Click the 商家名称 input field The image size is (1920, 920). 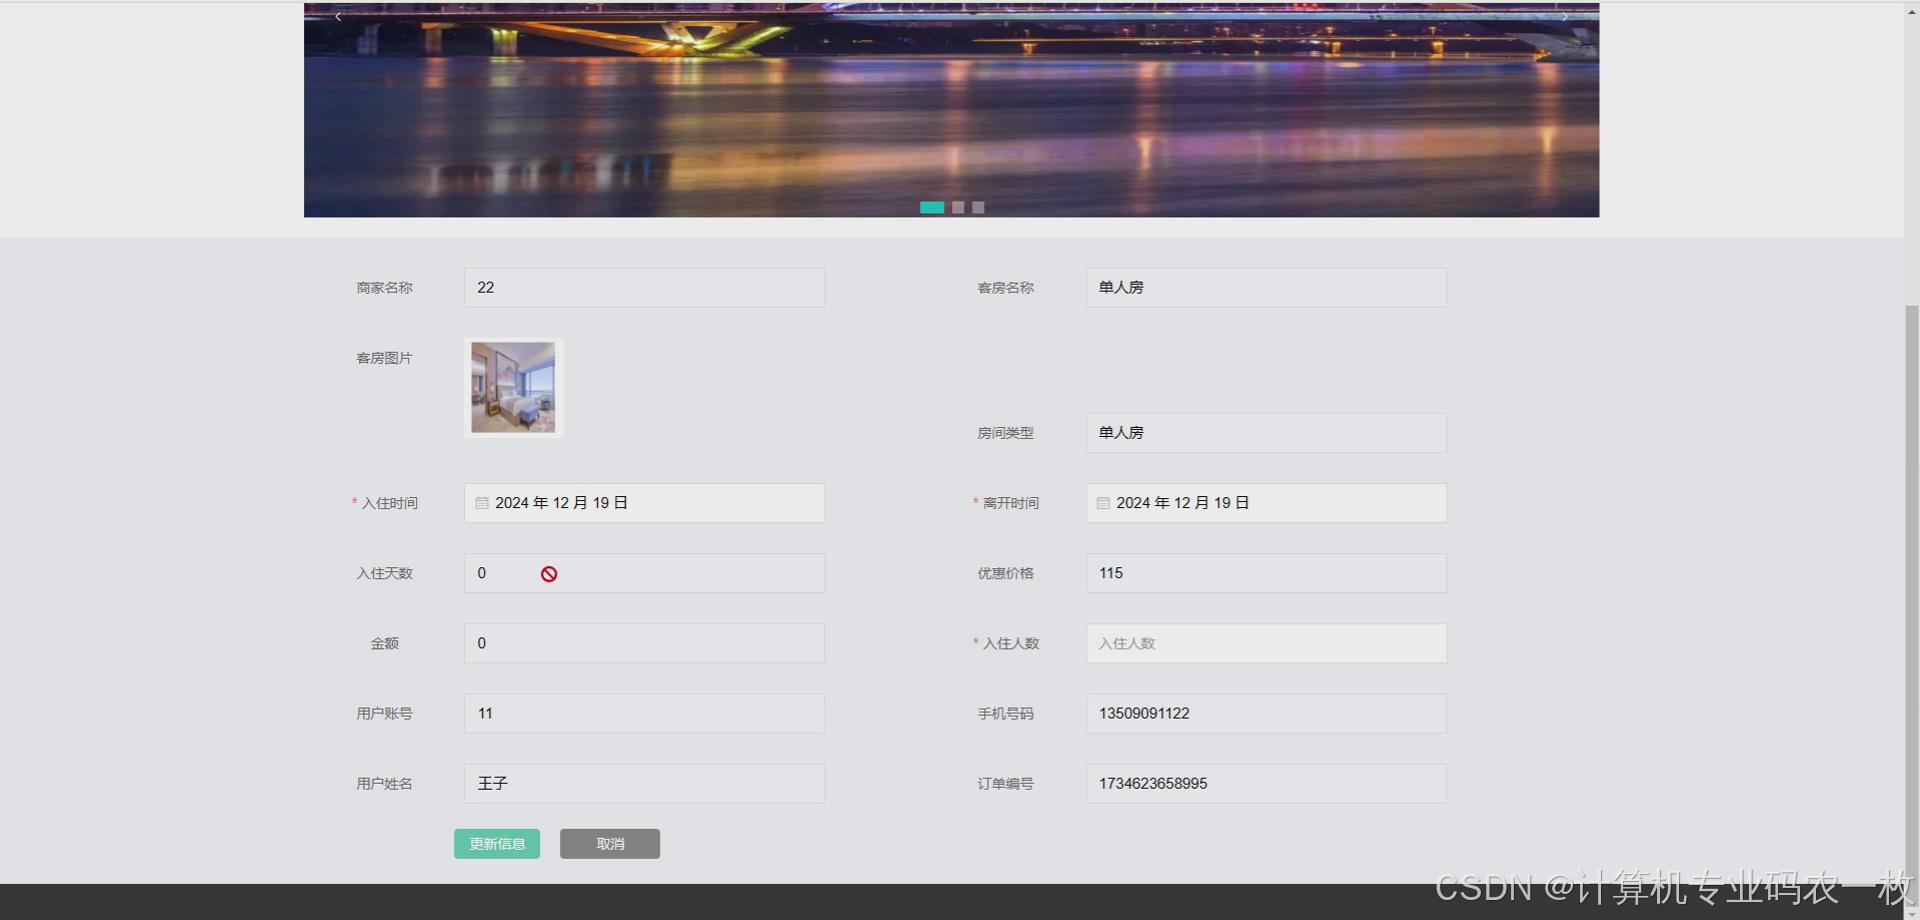pyautogui.click(x=644, y=287)
